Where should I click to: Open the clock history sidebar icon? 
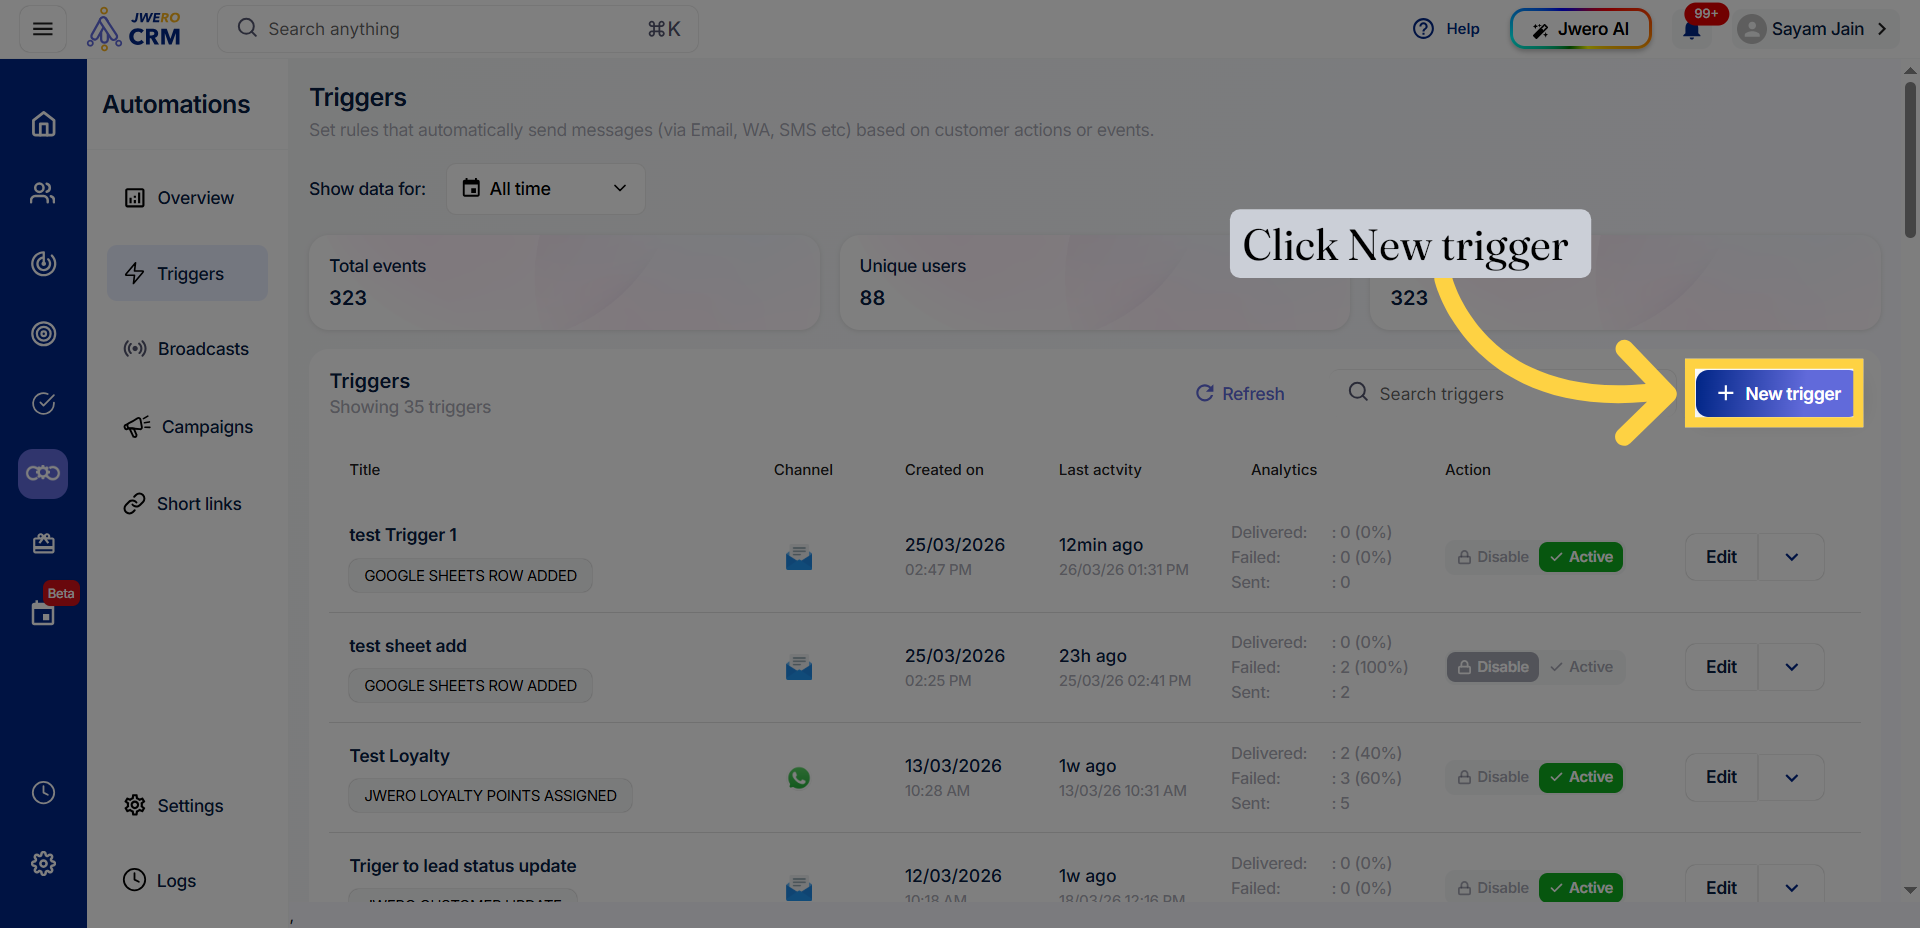click(43, 793)
